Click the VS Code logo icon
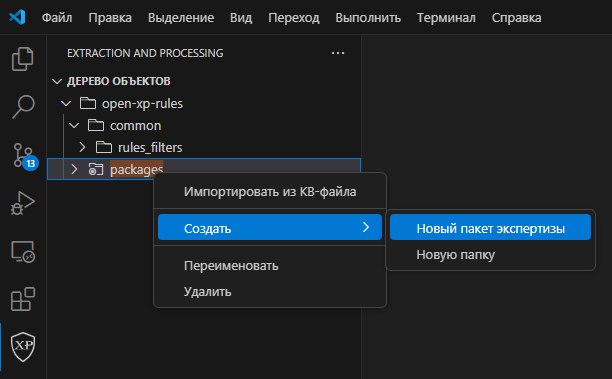The image size is (612, 379). point(17,17)
